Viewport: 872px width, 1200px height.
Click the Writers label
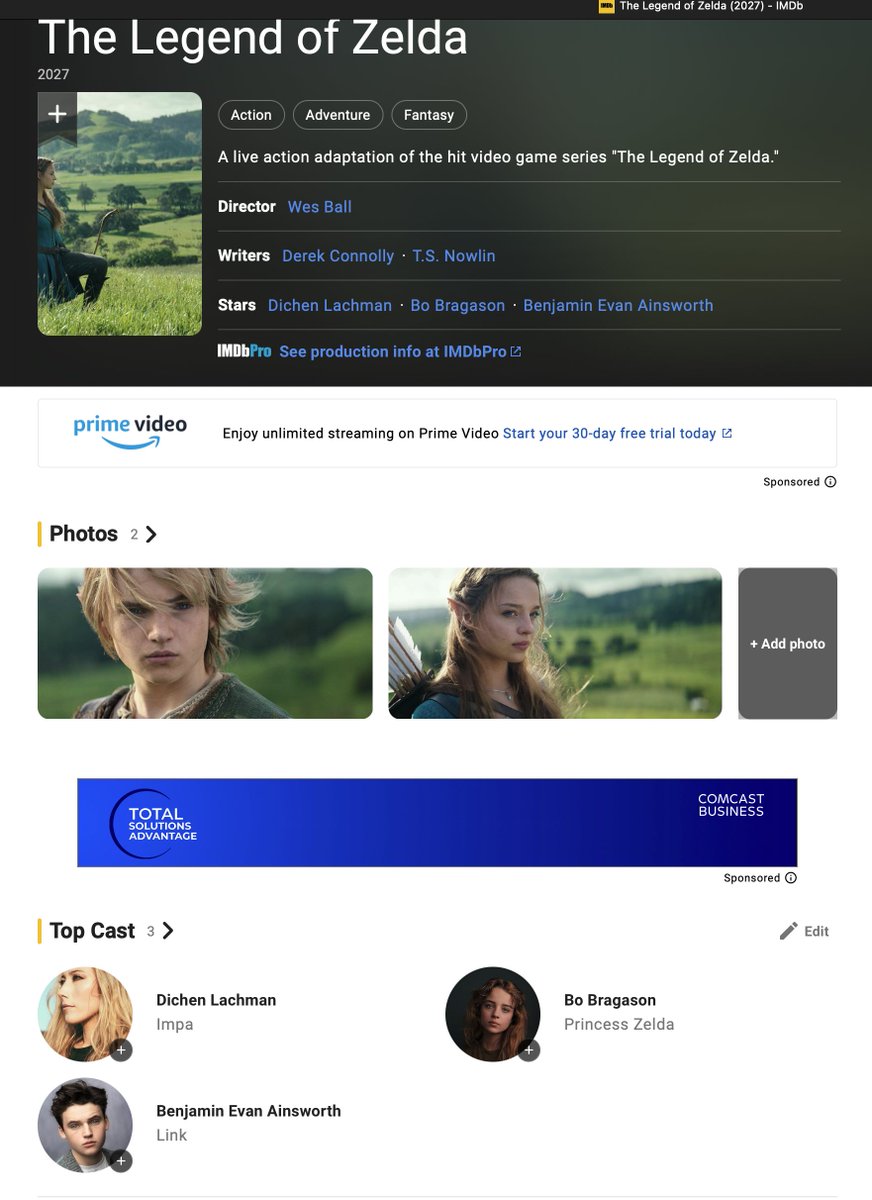(x=244, y=256)
